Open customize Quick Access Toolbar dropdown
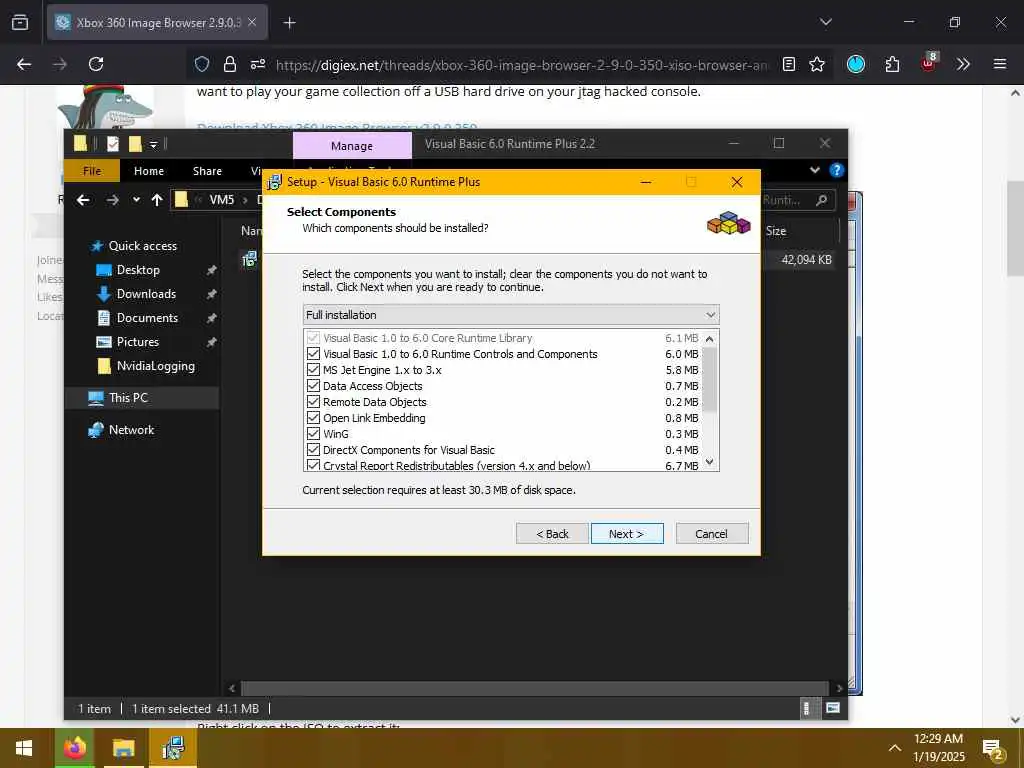 pyautogui.click(x=153, y=144)
